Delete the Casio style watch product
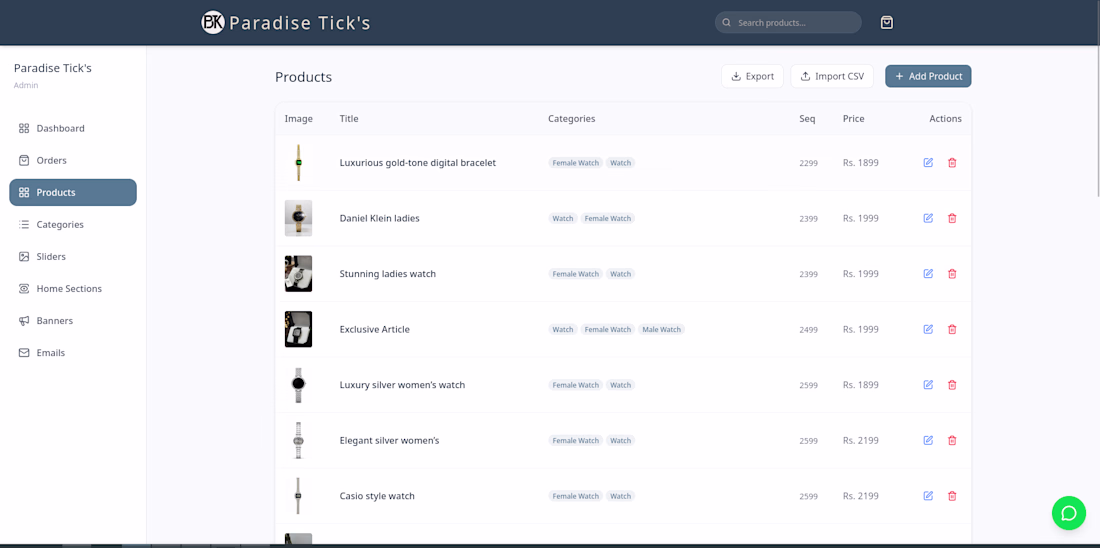Viewport: 1100px width, 548px height. (952, 496)
